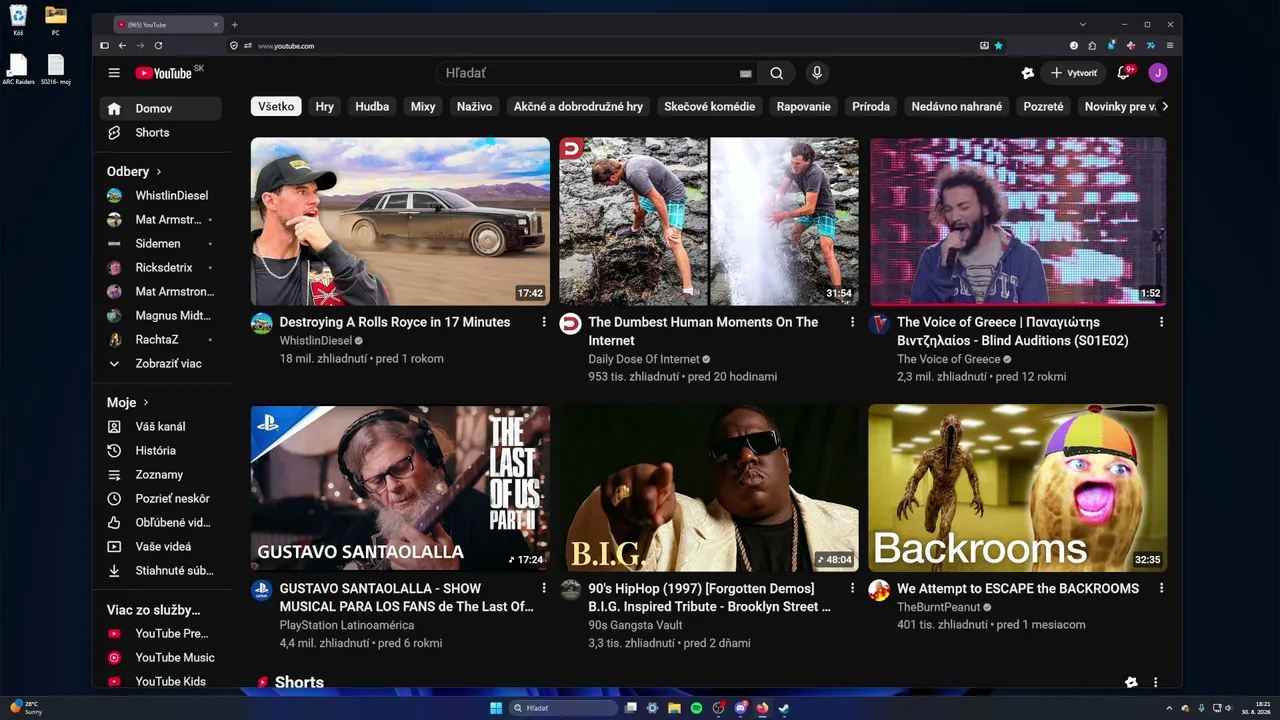This screenshot has height=720, width=1280.
Task: Open the on-screen keyboard in search box
Action: [x=745, y=73]
